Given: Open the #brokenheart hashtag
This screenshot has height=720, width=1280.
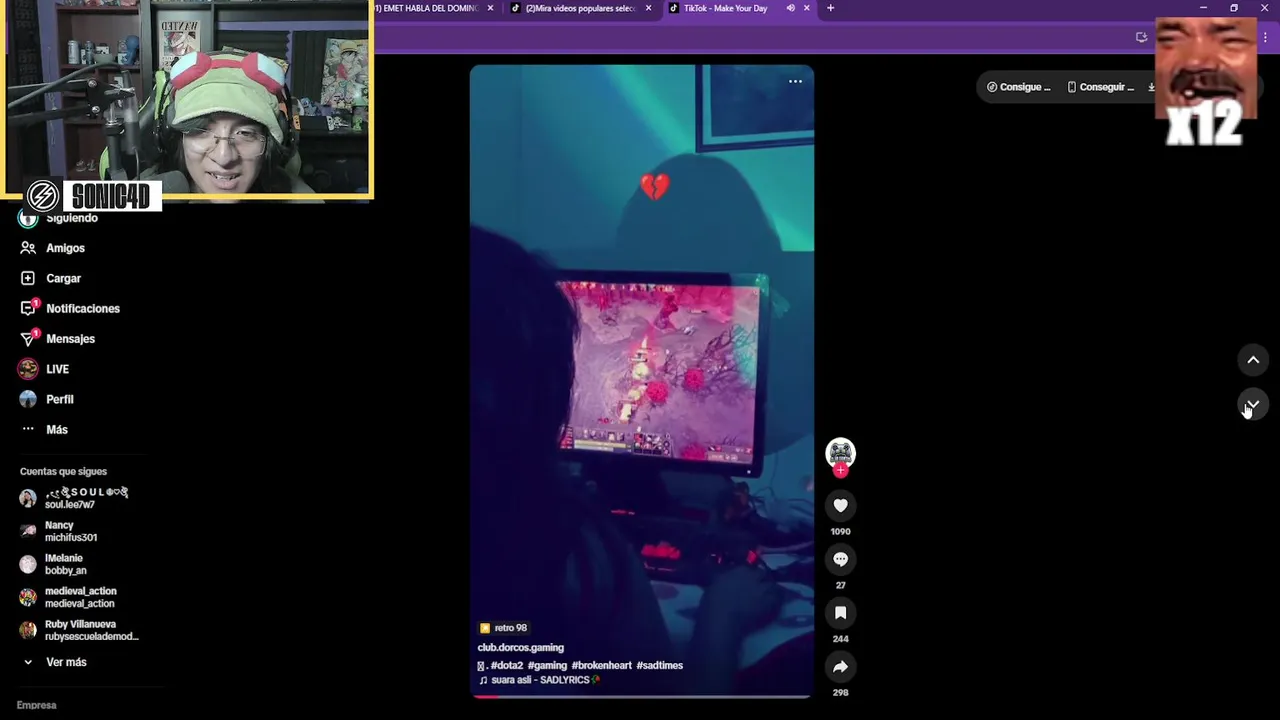Looking at the screenshot, I should (x=602, y=665).
